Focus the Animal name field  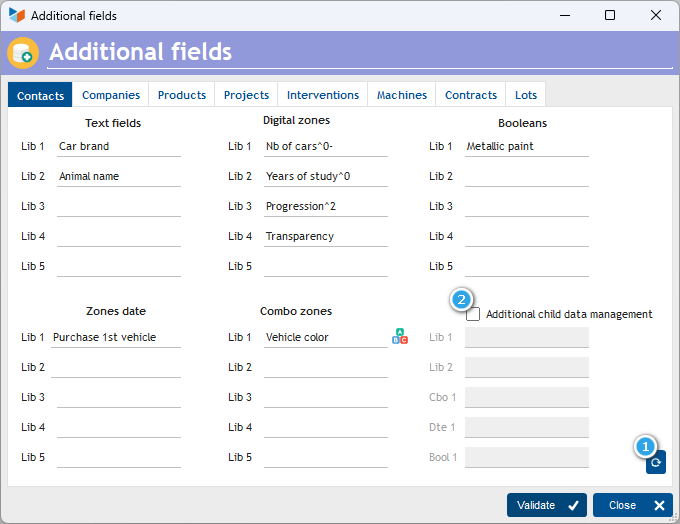118,176
